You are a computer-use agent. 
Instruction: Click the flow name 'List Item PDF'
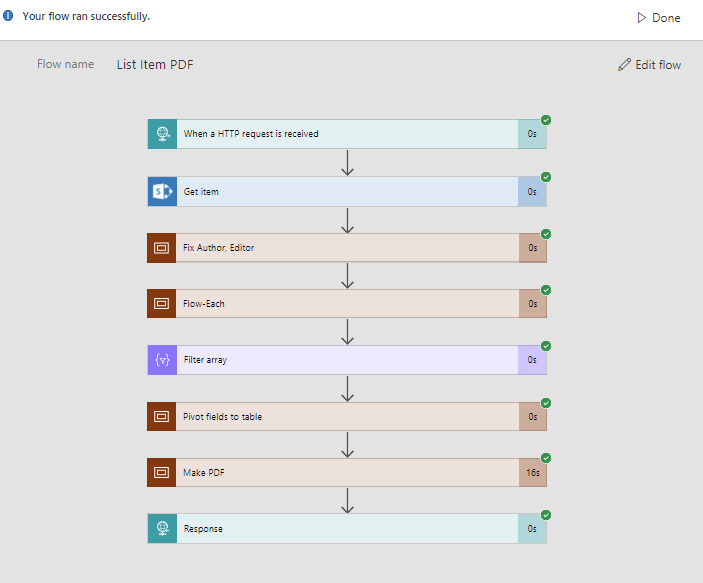point(155,65)
